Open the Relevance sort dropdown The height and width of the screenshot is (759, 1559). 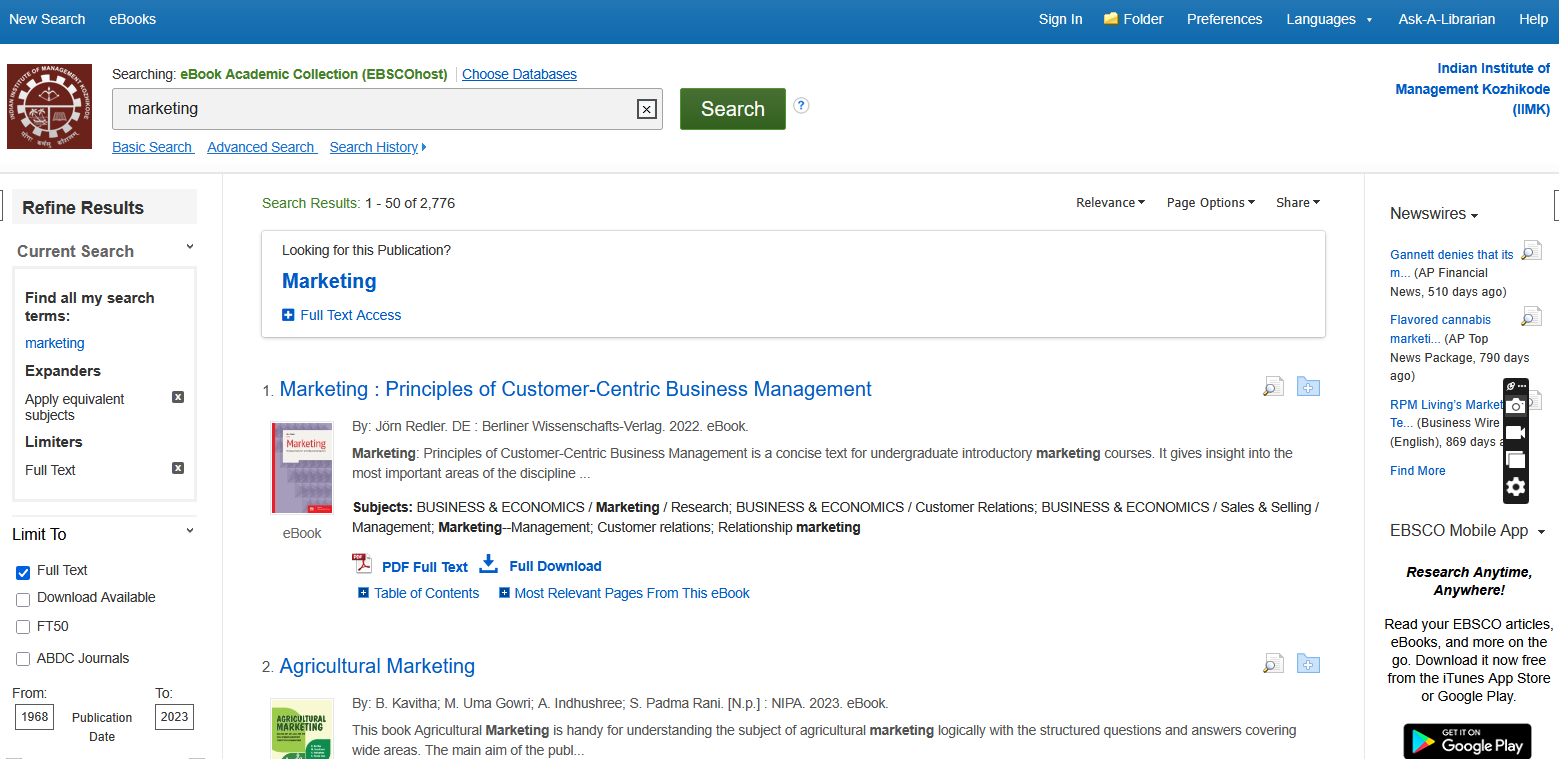click(1110, 203)
